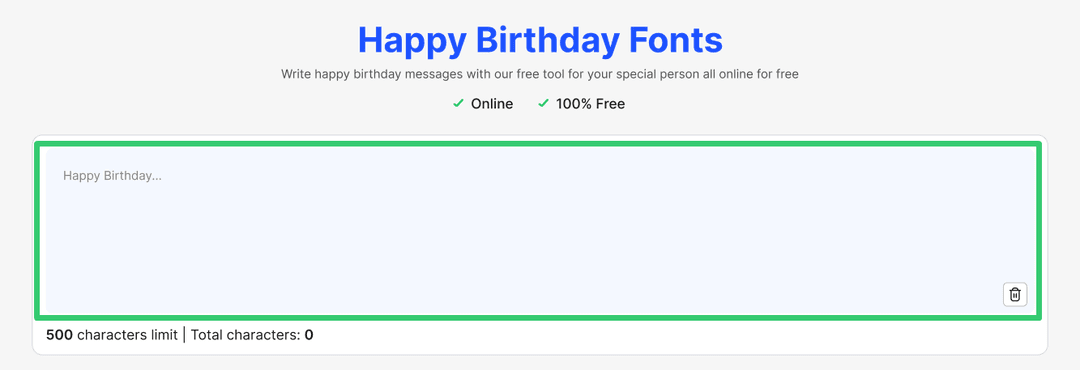Click the vertical divider between limit and total
Image resolution: width=1080 pixels, height=370 pixels.
click(x=185, y=336)
